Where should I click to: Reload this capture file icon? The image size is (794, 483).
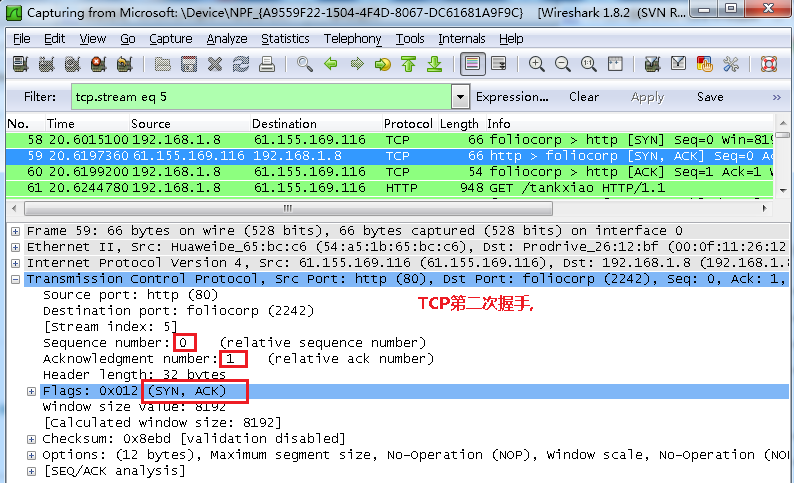241,64
